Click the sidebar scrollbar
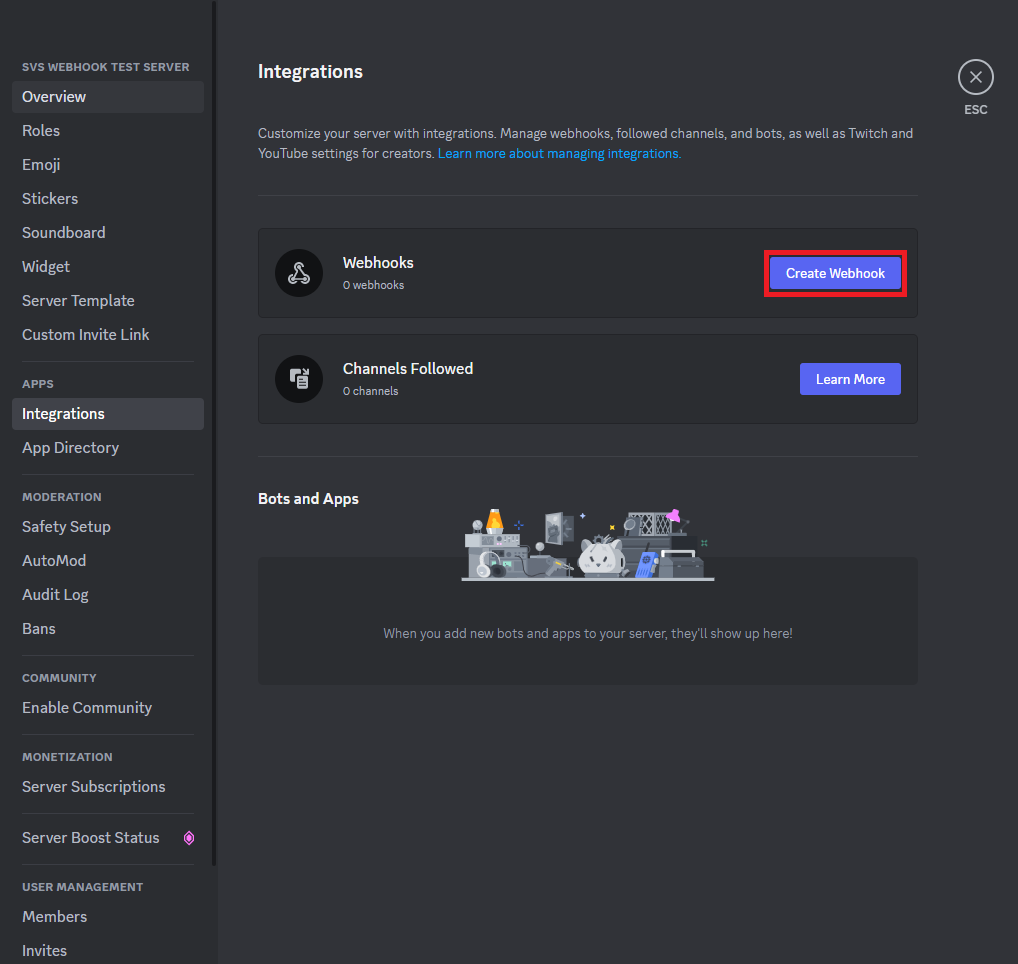This screenshot has height=964, width=1018. pos(214,433)
